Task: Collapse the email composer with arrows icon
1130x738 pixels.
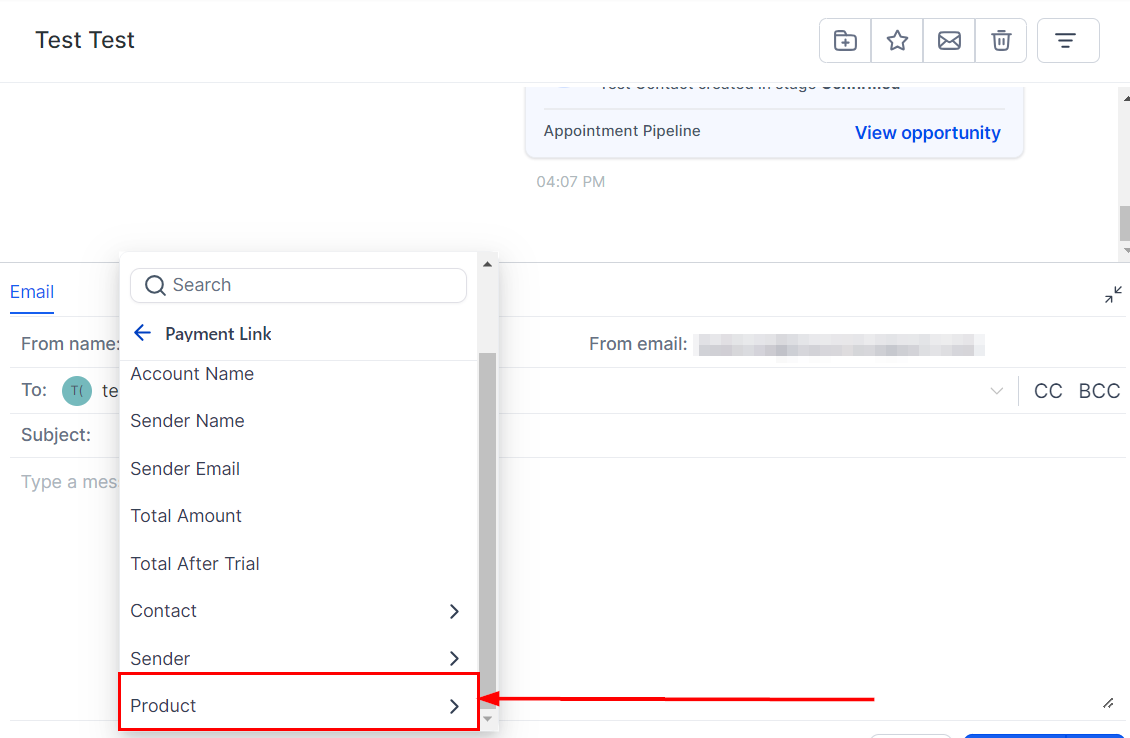Action: point(1113,295)
